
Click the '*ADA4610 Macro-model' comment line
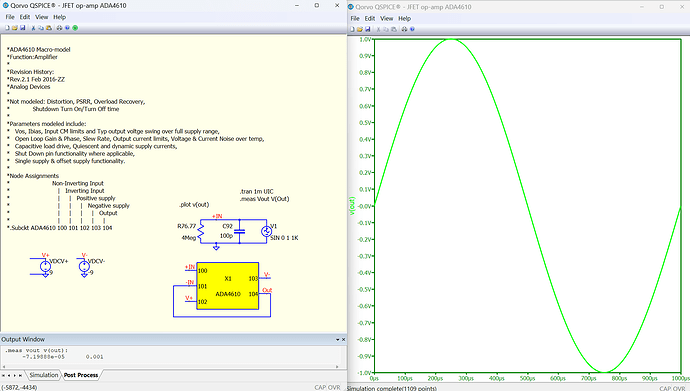(x=39, y=50)
